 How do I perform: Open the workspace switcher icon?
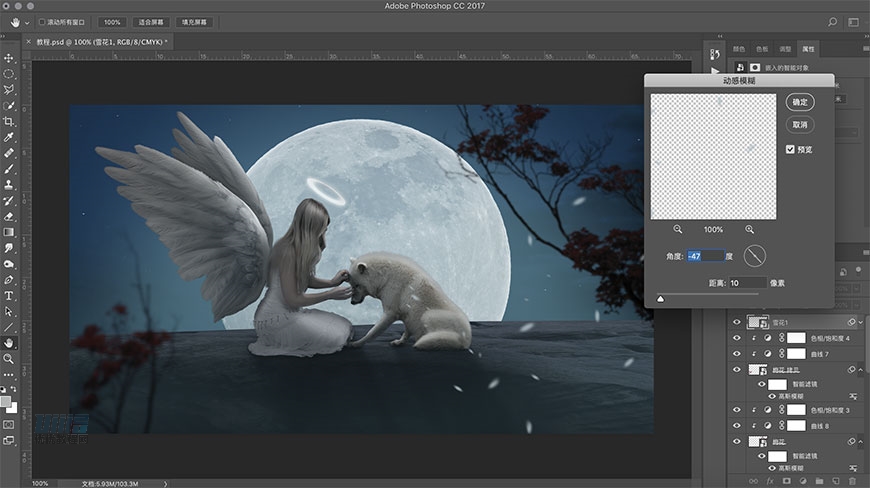853,22
